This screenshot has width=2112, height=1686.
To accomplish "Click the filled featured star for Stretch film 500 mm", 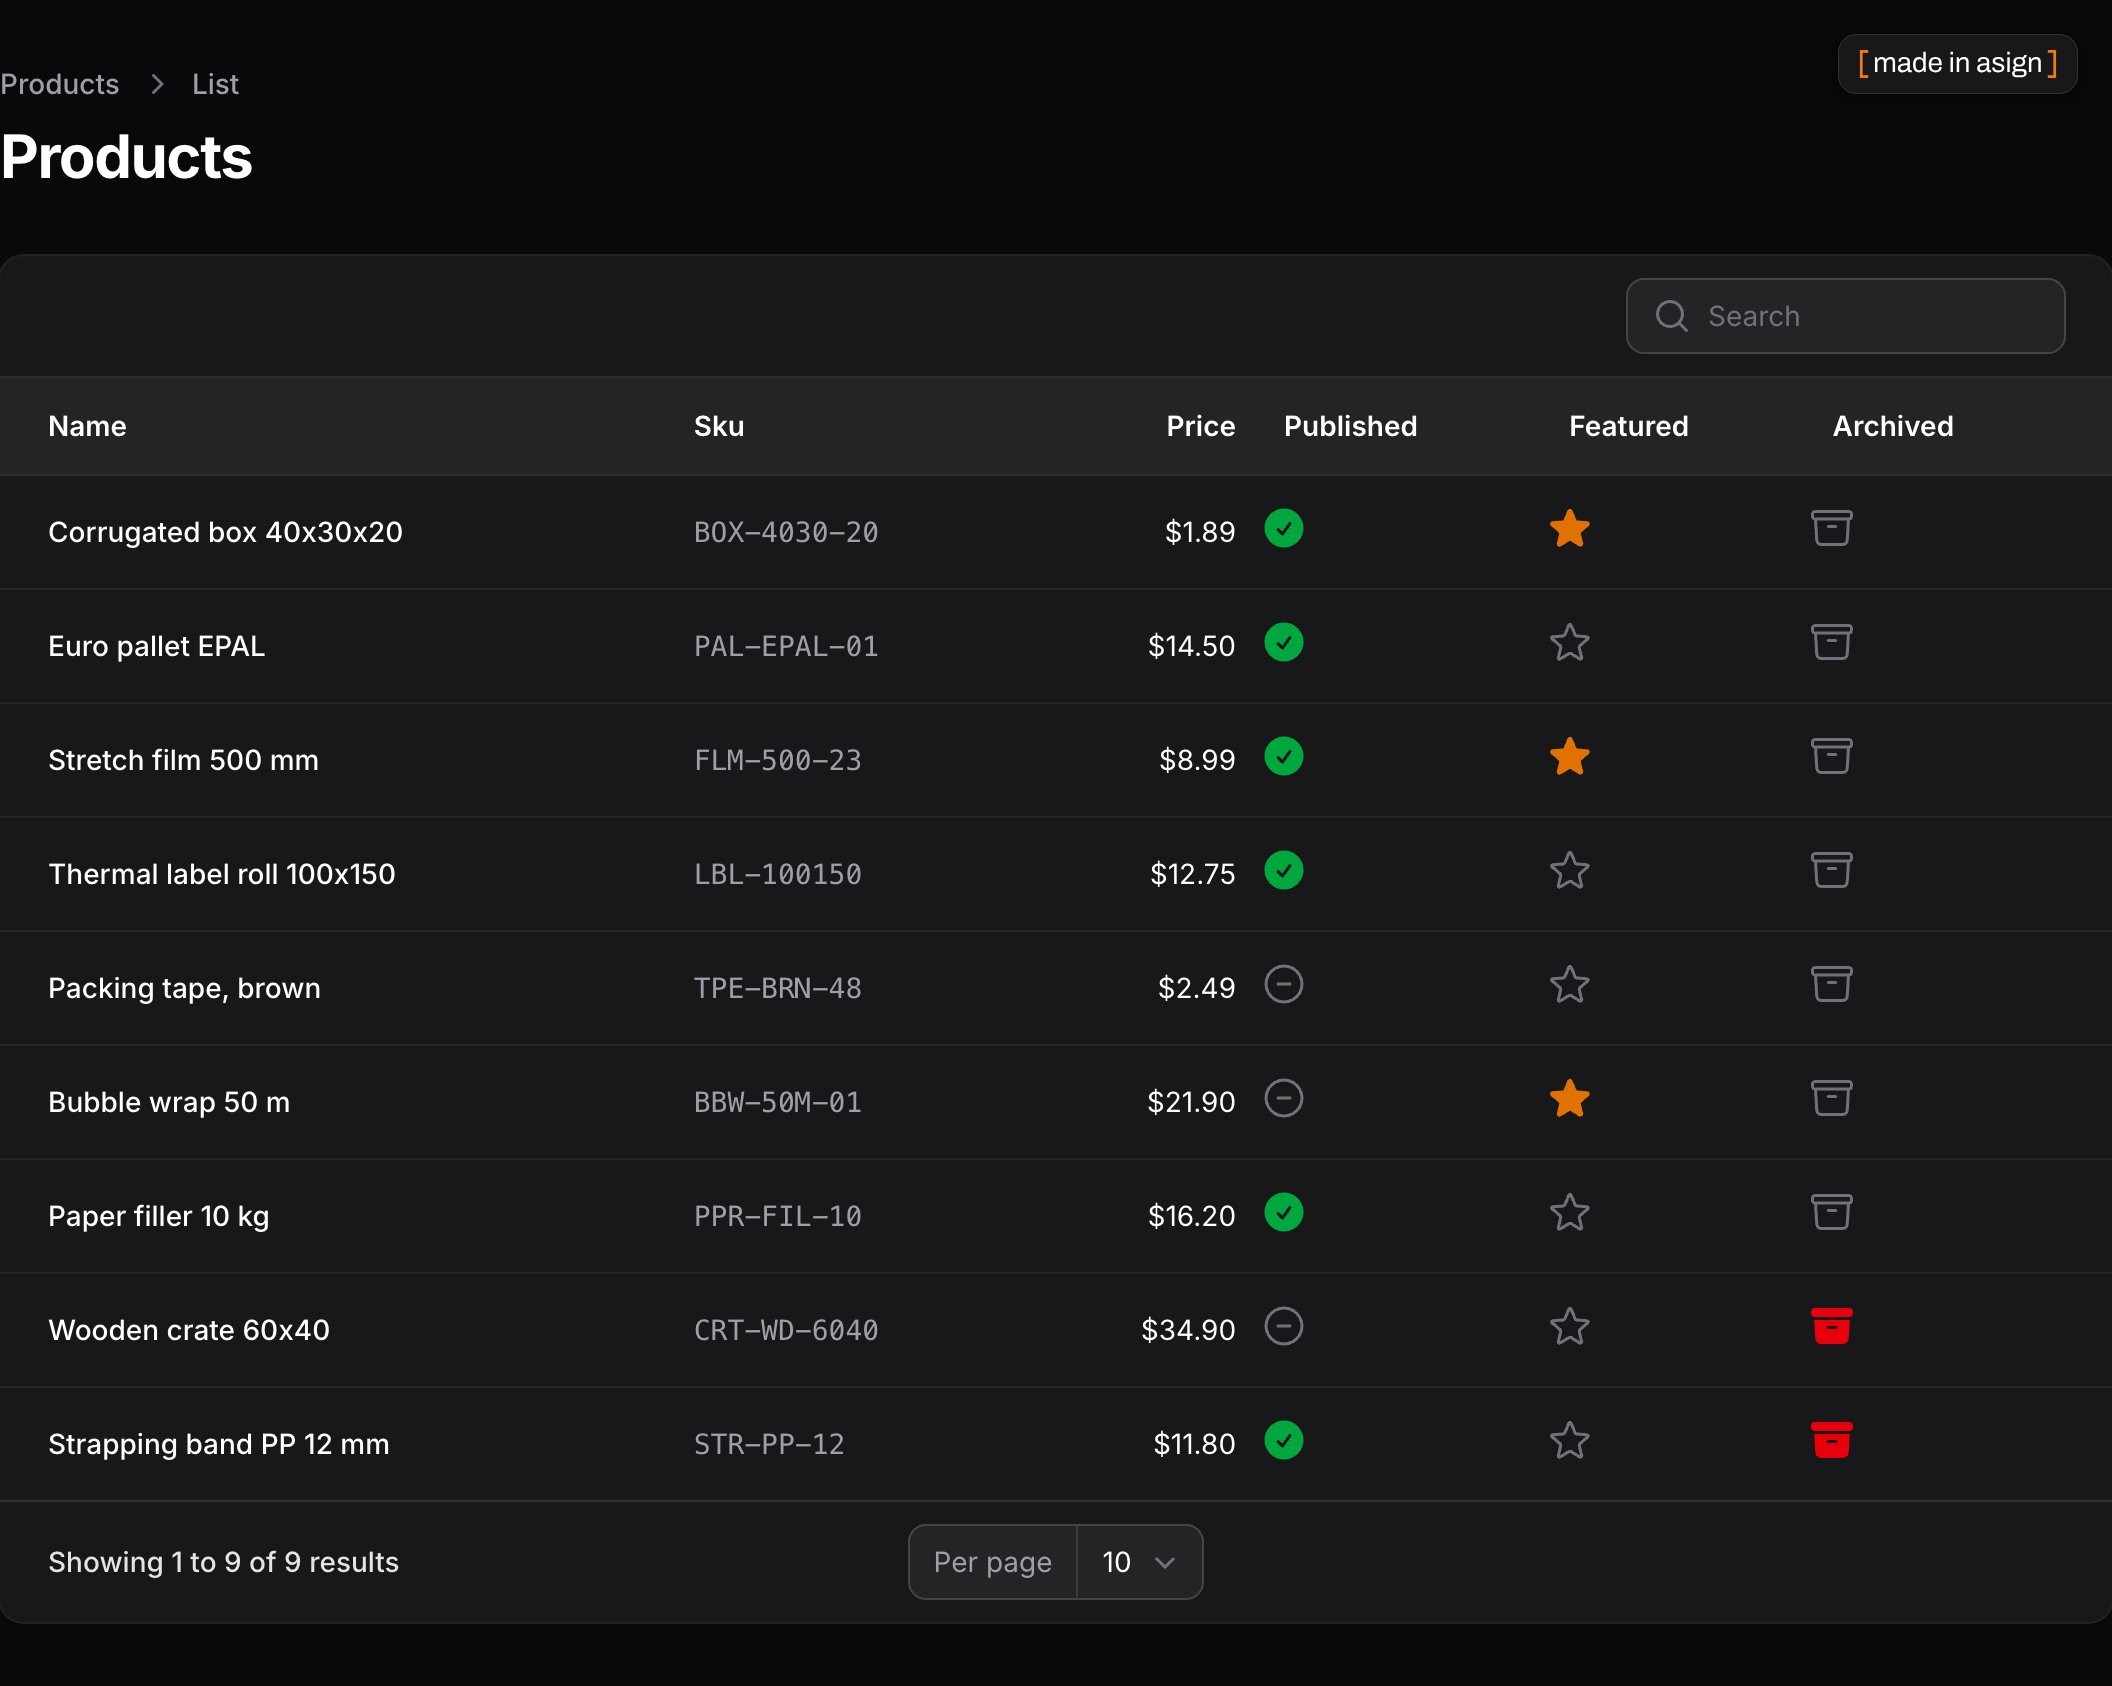I will pyautogui.click(x=1569, y=757).
